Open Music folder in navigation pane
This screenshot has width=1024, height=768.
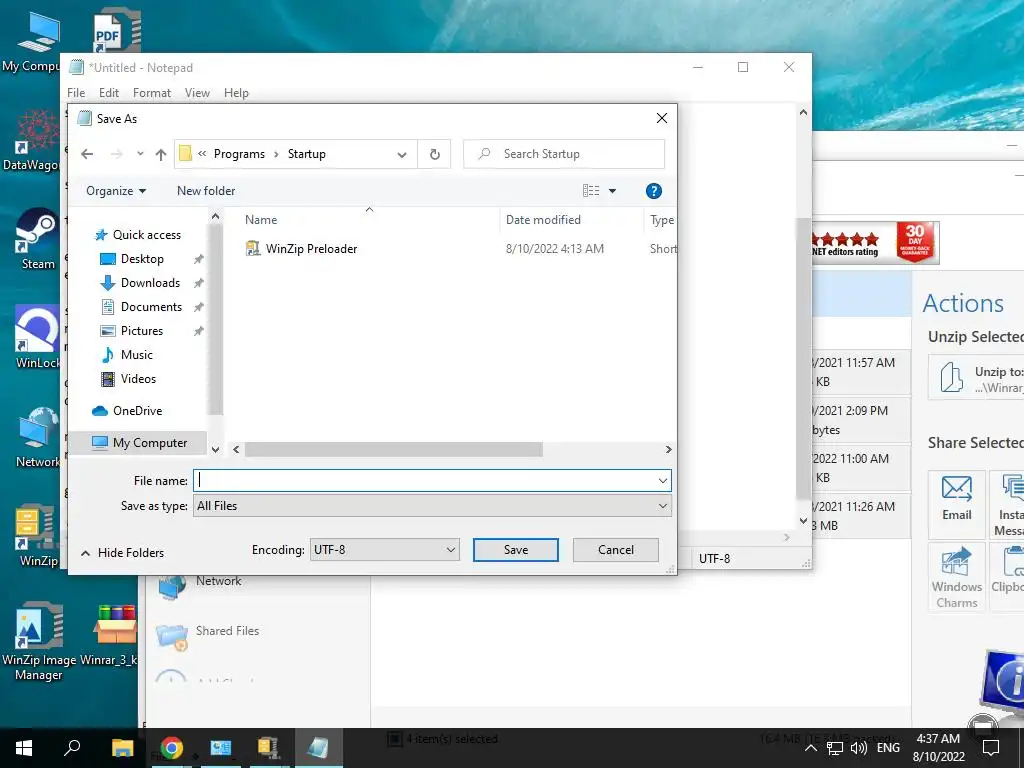tap(136, 355)
